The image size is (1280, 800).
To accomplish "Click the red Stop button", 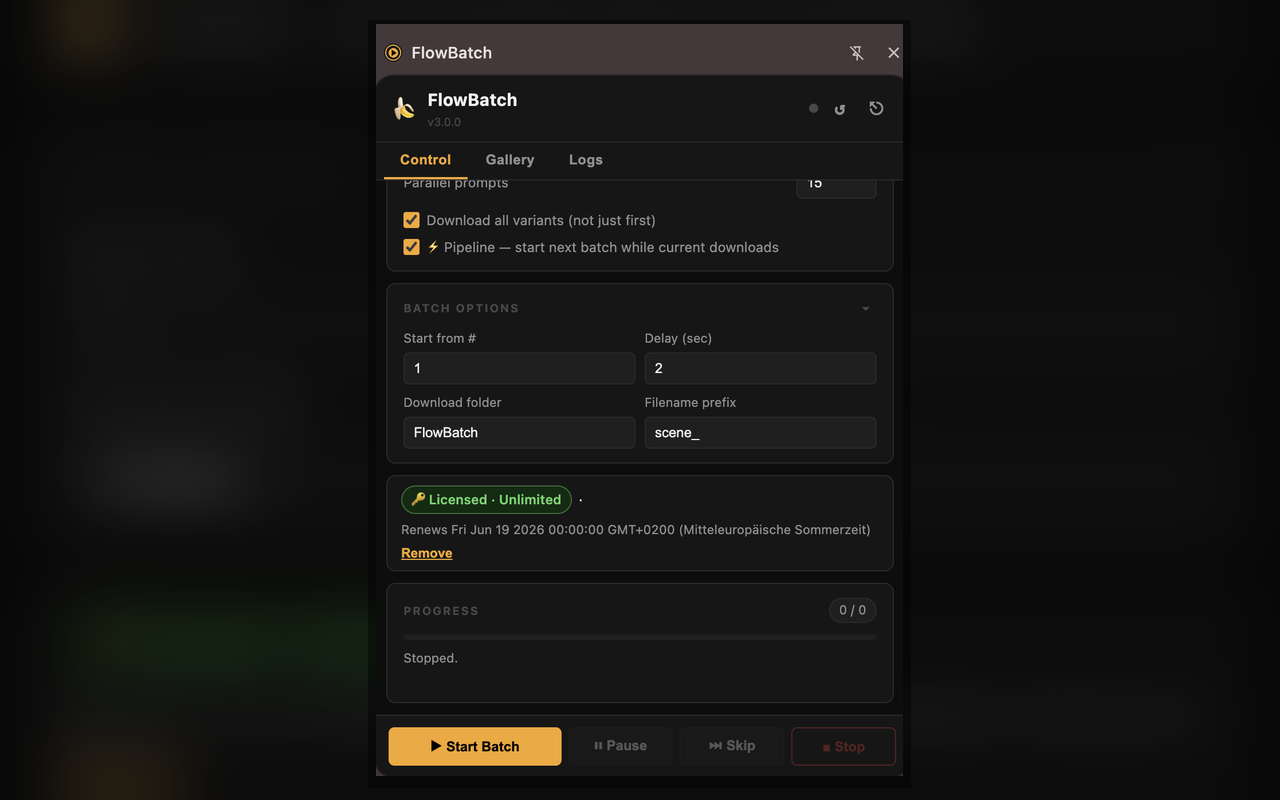I will pyautogui.click(x=843, y=746).
